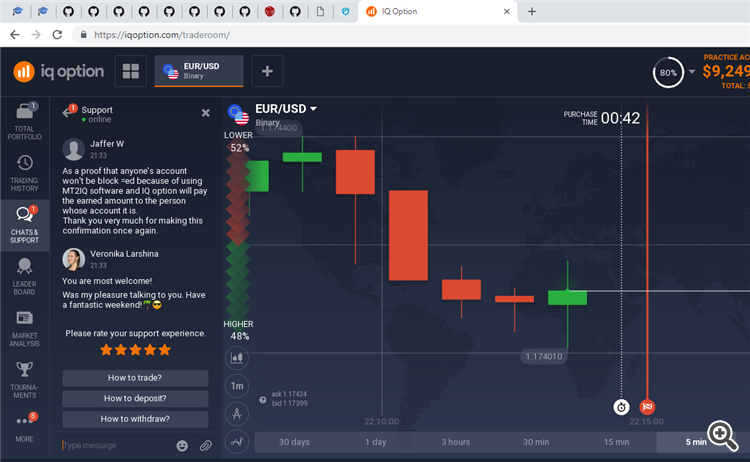Open Tournaments section
The height and width of the screenshot is (462, 750).
(24, 380)
